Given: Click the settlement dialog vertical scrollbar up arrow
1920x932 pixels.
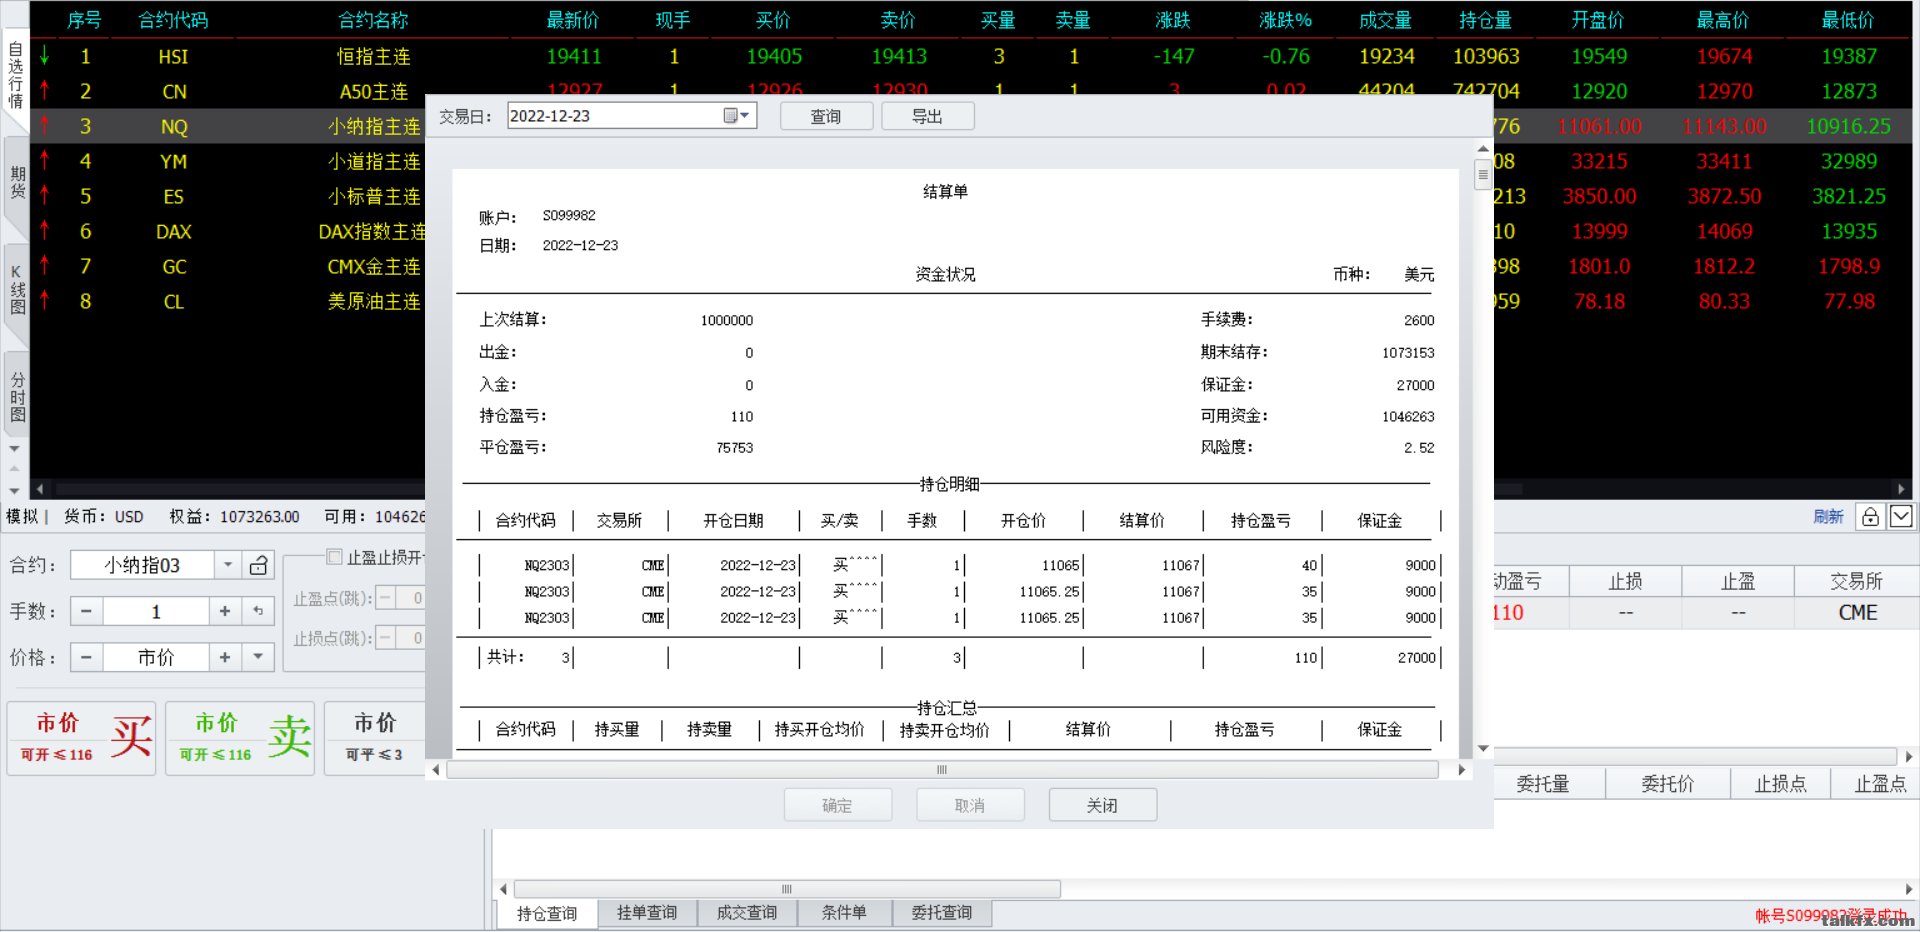Looking at the screenshot, I should click(x=1484, y=149).
